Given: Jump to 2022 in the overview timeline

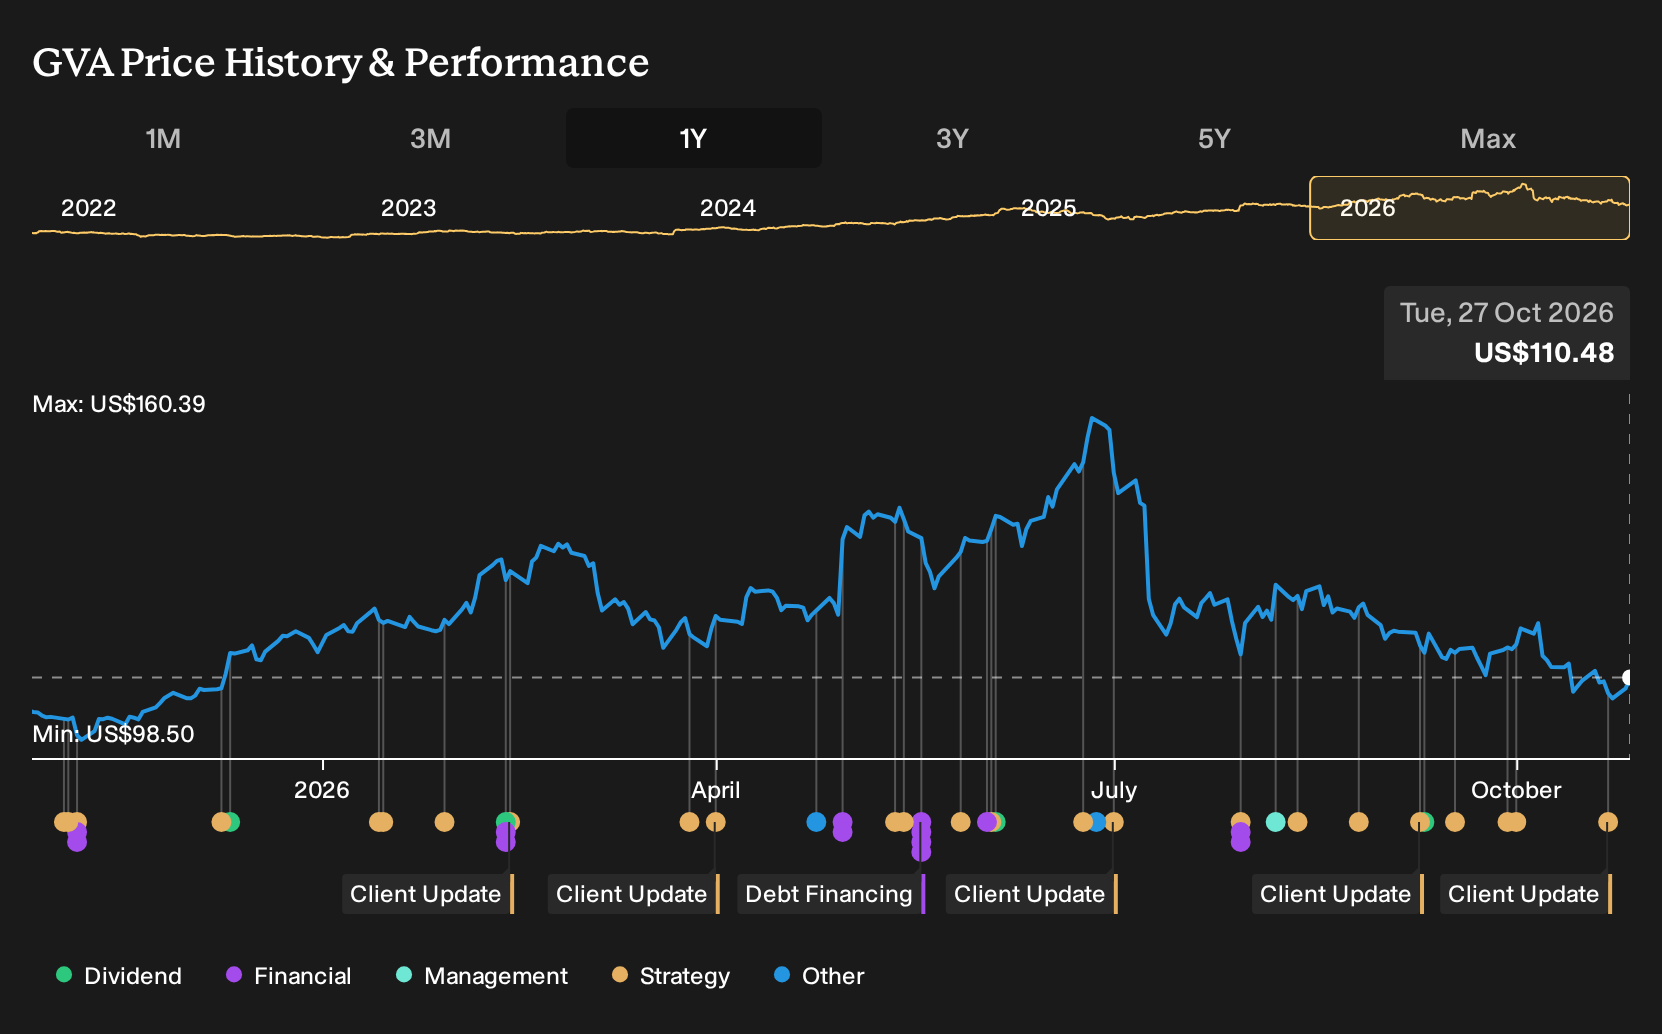Looking at the screenshot, I should point(89,208).
